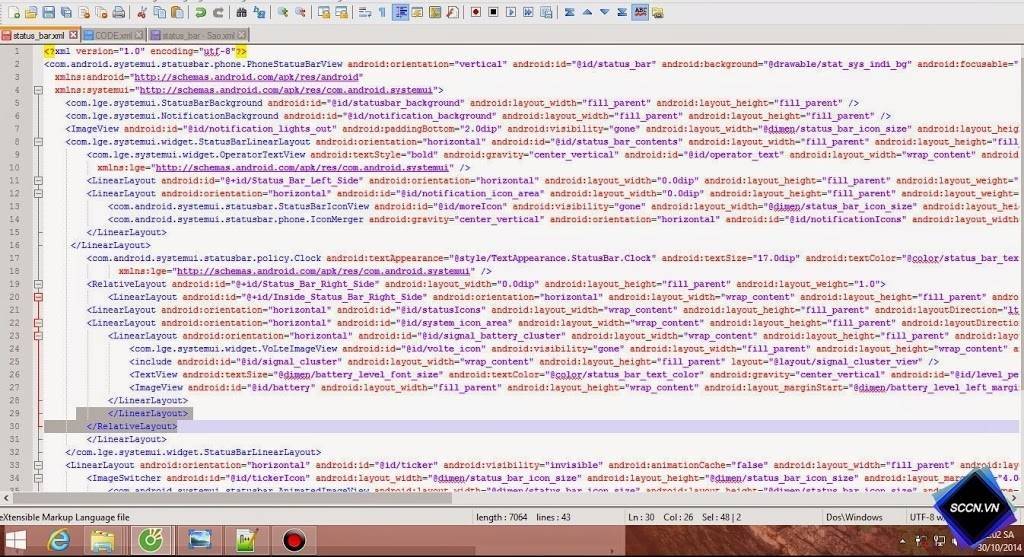
Task: Toggle the Function List panel icon
Action: (x=453, y=12)
